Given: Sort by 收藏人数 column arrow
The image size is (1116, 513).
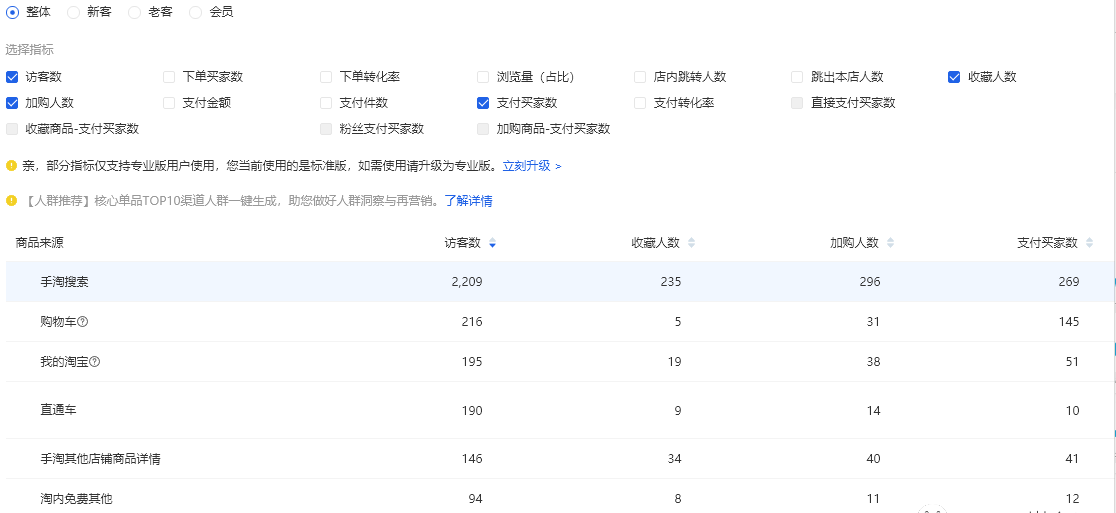Looking at the screenshot, I should tap(691, 243).
